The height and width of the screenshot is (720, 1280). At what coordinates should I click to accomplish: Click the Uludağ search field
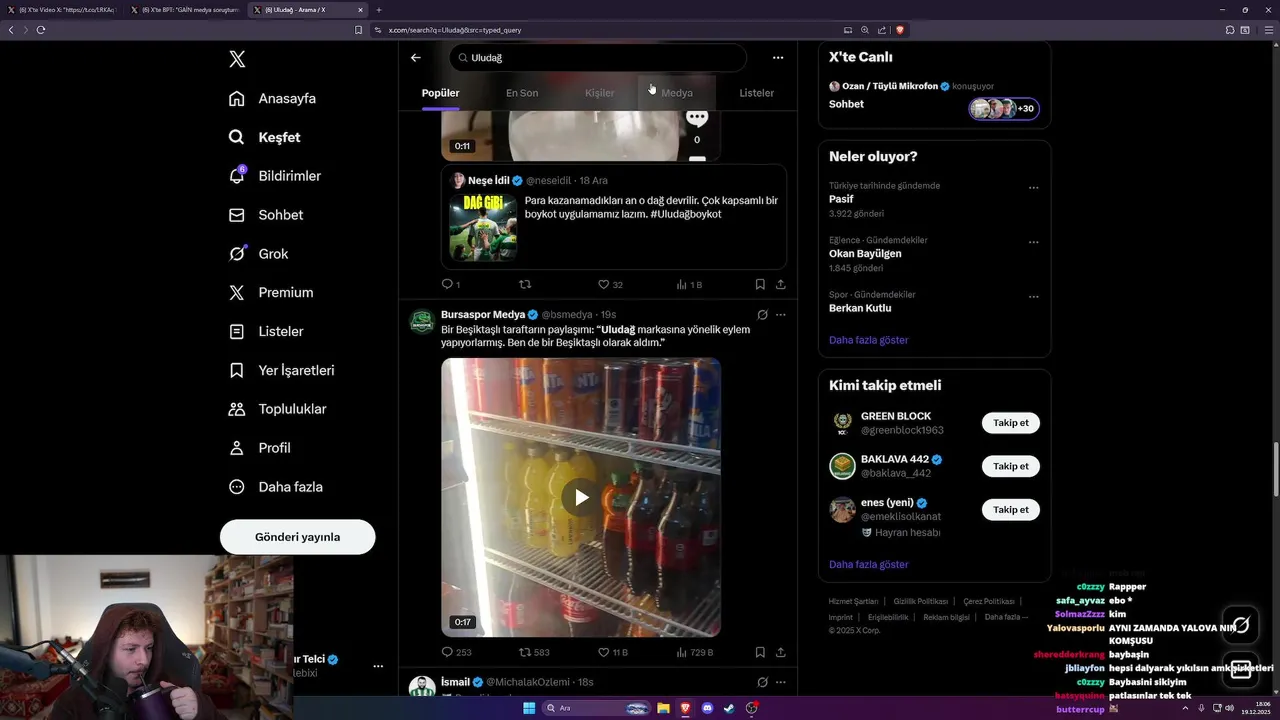click(x=598, y=58)
